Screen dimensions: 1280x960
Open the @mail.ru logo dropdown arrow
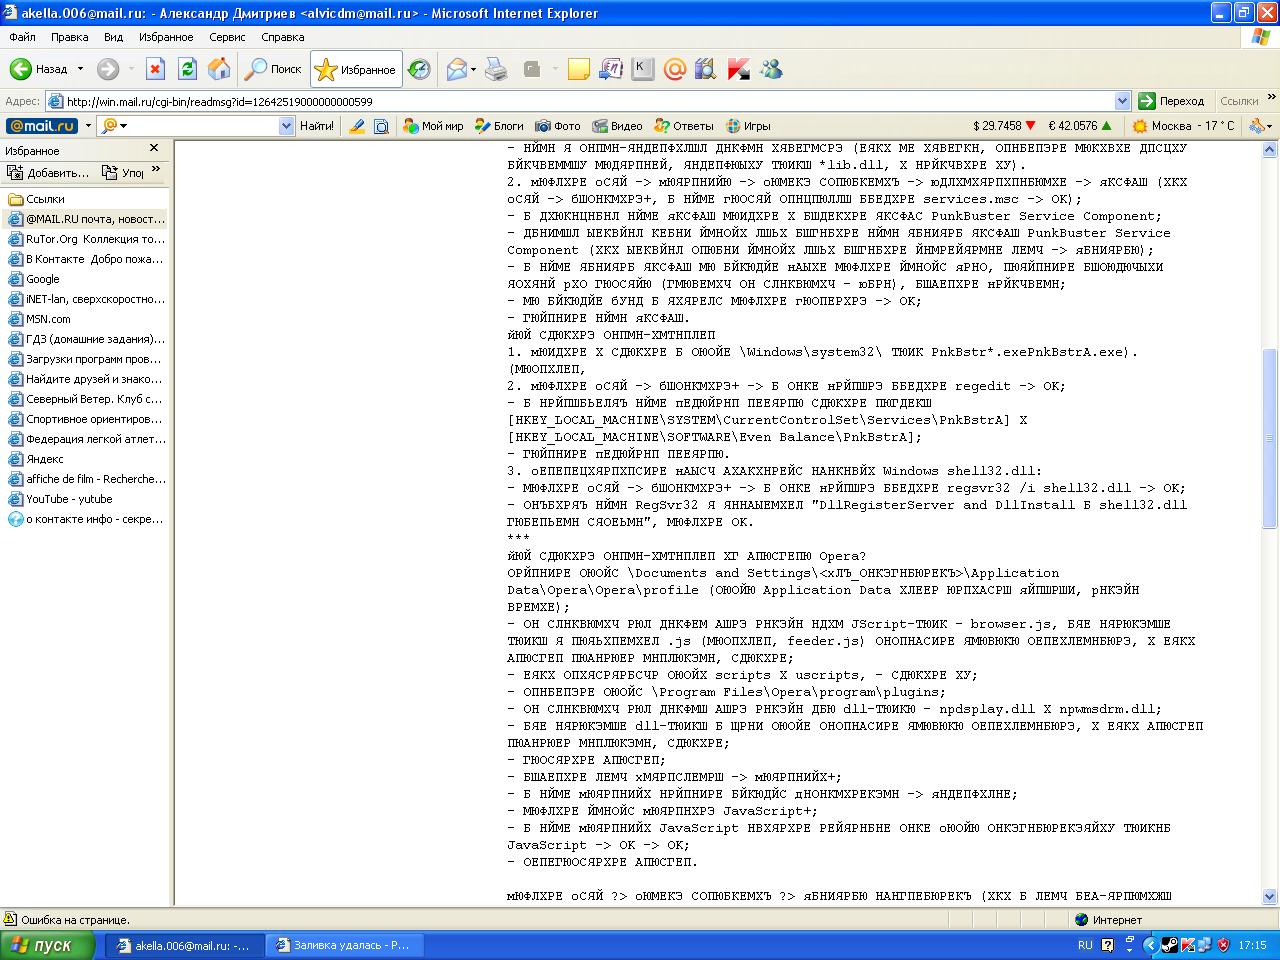pos(88,126)
